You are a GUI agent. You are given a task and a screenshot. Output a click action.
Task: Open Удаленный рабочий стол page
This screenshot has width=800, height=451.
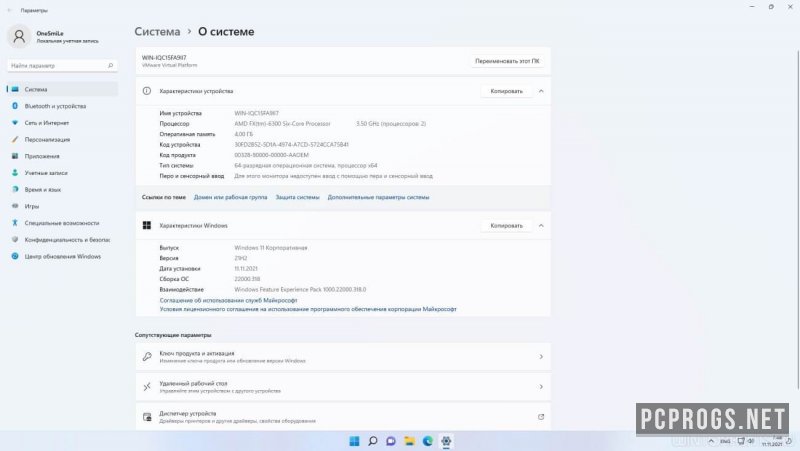click(x=343, y=387)
